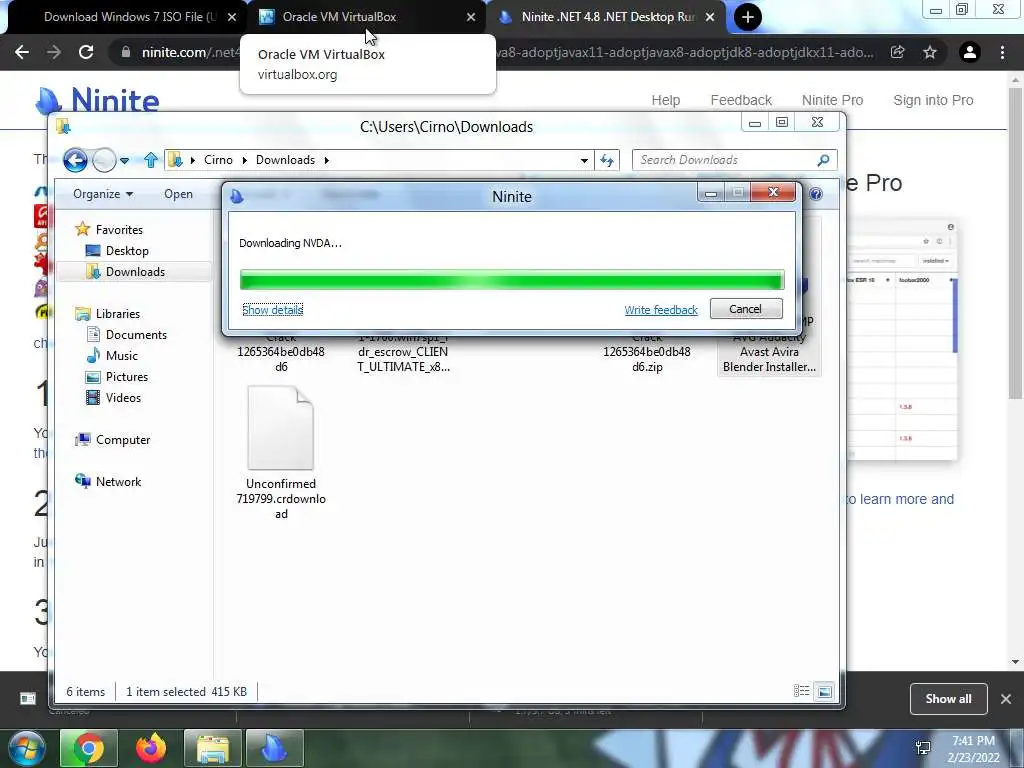Click the Ninite download progress bar
1024x768 pixels.
point(512,281)
